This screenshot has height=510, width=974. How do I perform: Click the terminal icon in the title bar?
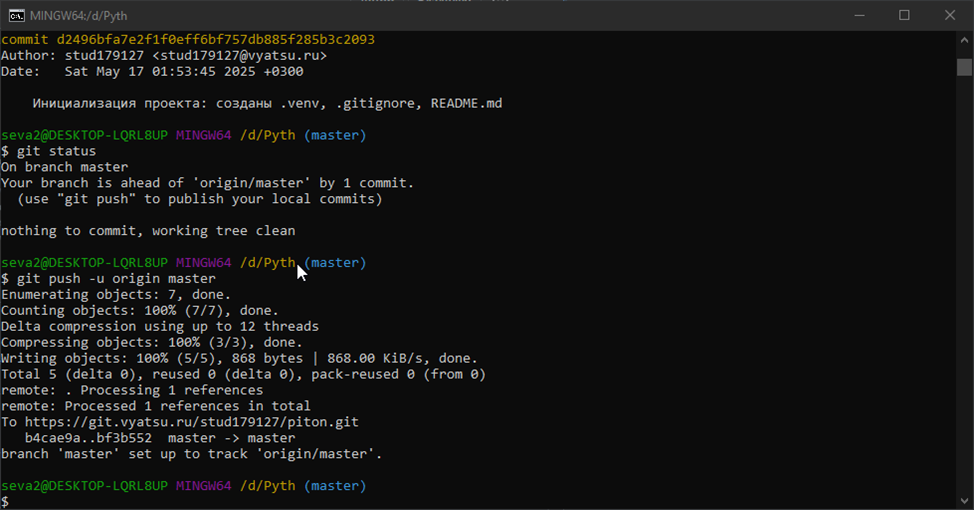point(17,15)
